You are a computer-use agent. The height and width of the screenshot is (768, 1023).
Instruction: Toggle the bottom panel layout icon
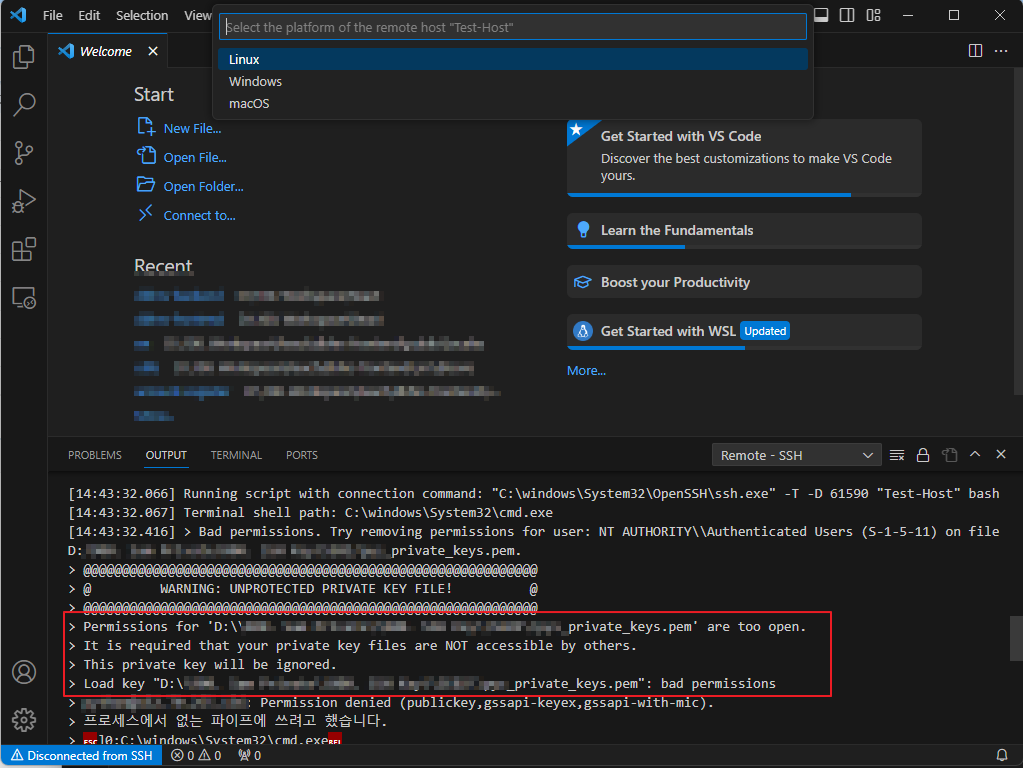click(x=821, y=15)
